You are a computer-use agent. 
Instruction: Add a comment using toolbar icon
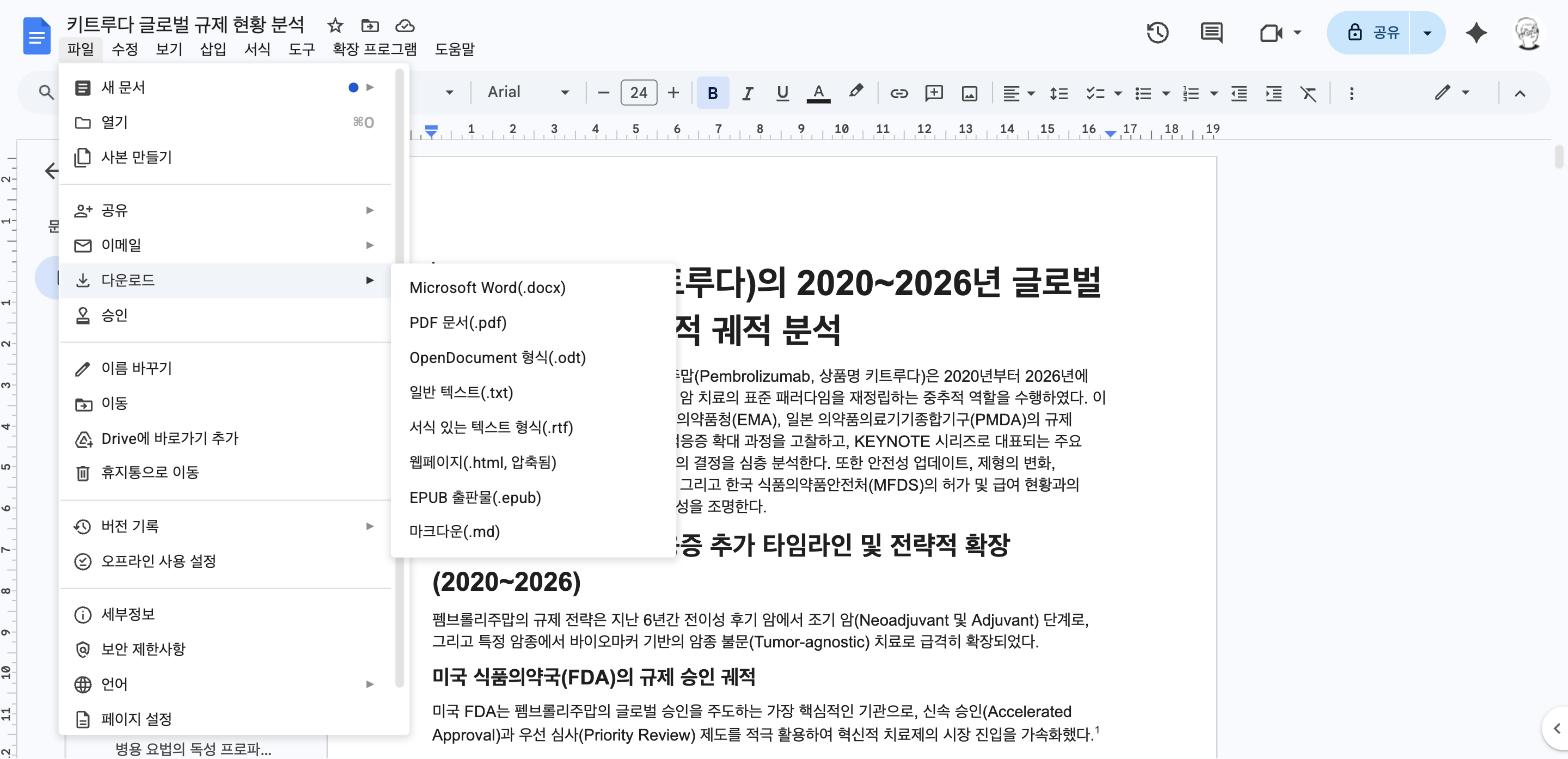[x=934, y=93]
